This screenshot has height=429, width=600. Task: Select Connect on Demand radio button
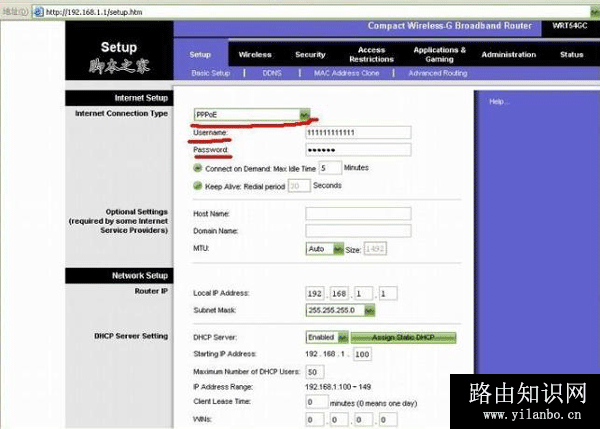tap(197, 168)
